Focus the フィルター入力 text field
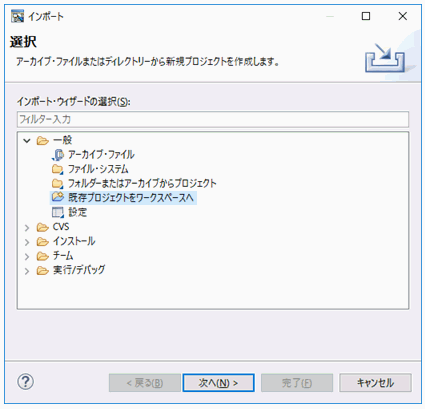This screenshot has height=409, width=425. [213, 119]
